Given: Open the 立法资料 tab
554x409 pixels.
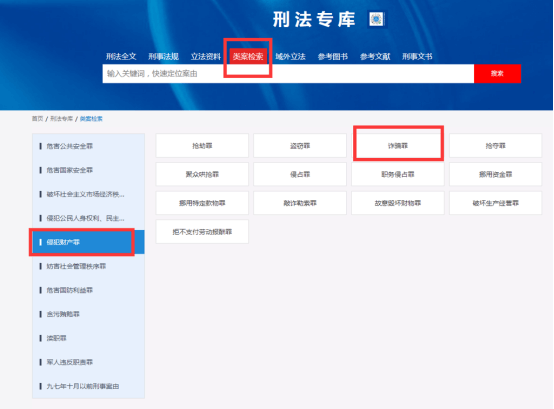Looking at the screenshot, I should point(206,57).
